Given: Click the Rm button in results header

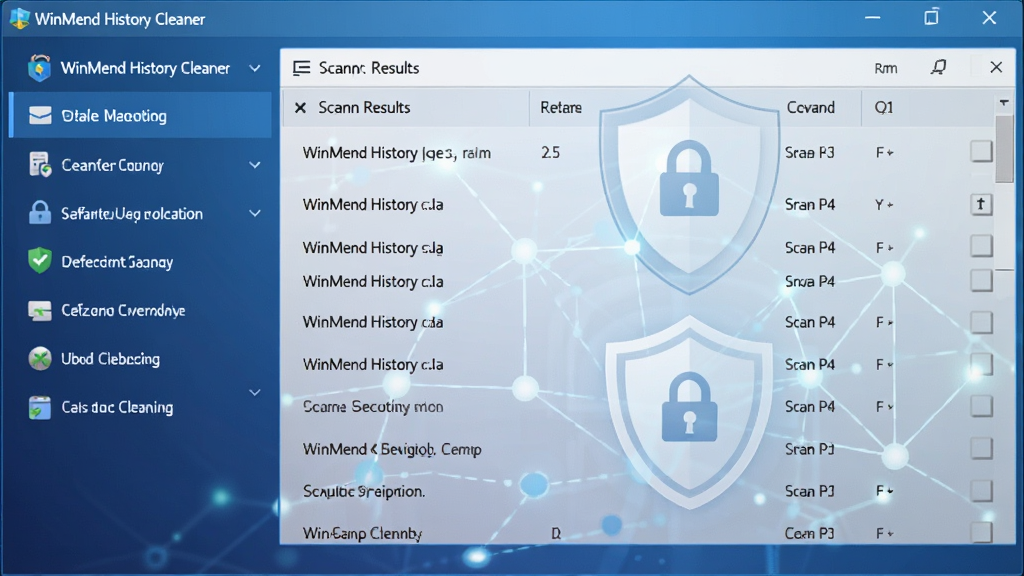Looking at the screenshot, I should click(886, 68).
